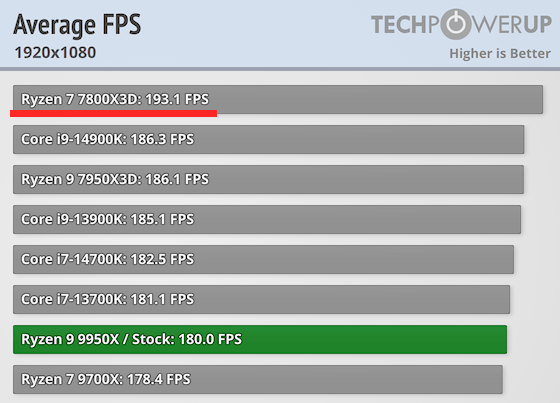Click the 185.1 FPS value label
Viewport: 560px width, 403px height.
pyautogui.click(x=162, y=219)
